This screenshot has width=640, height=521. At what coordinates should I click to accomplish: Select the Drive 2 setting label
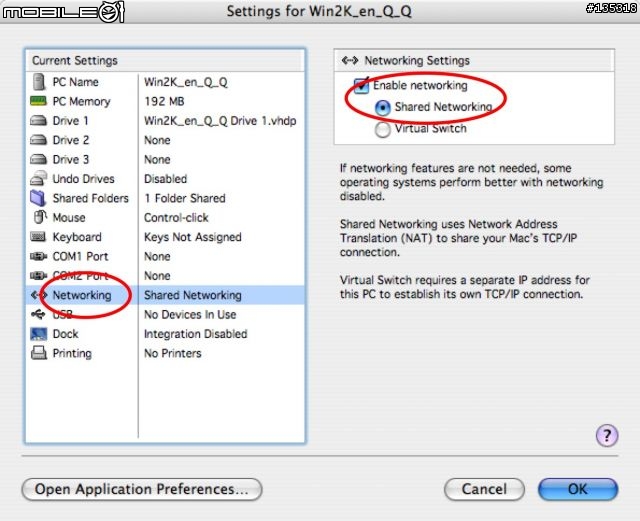click(71, 140)
